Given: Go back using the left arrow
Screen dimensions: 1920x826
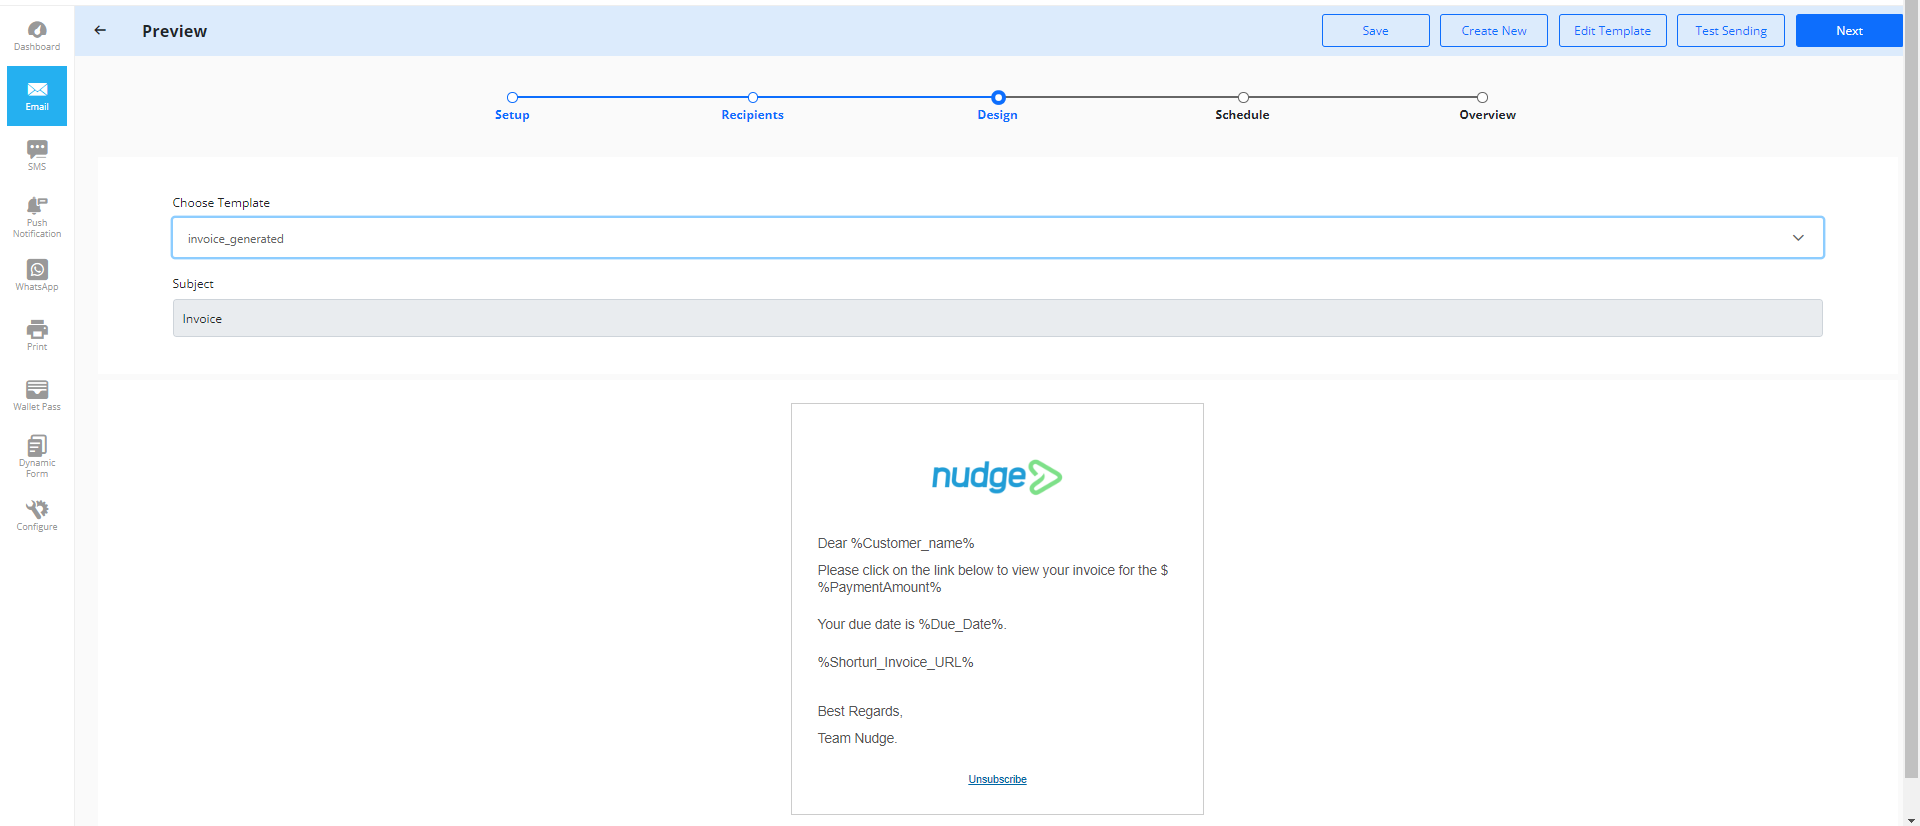Looking at the screenshot, I should pos(100,30).
